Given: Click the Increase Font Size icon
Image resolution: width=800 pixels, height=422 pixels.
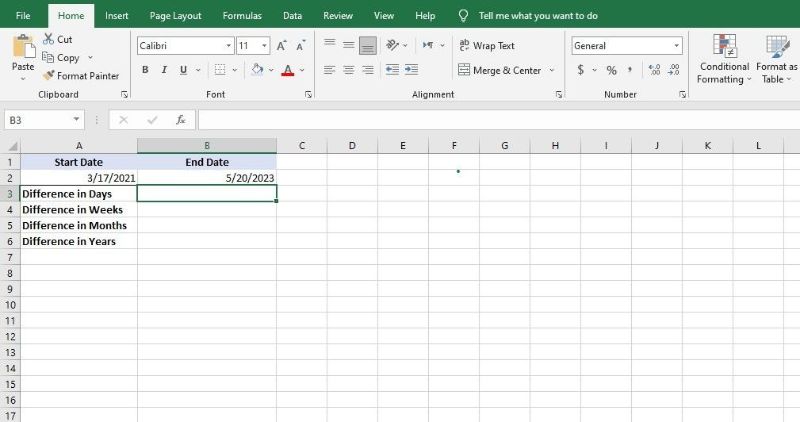Looking at the screenshot, I should pos(282,46).
